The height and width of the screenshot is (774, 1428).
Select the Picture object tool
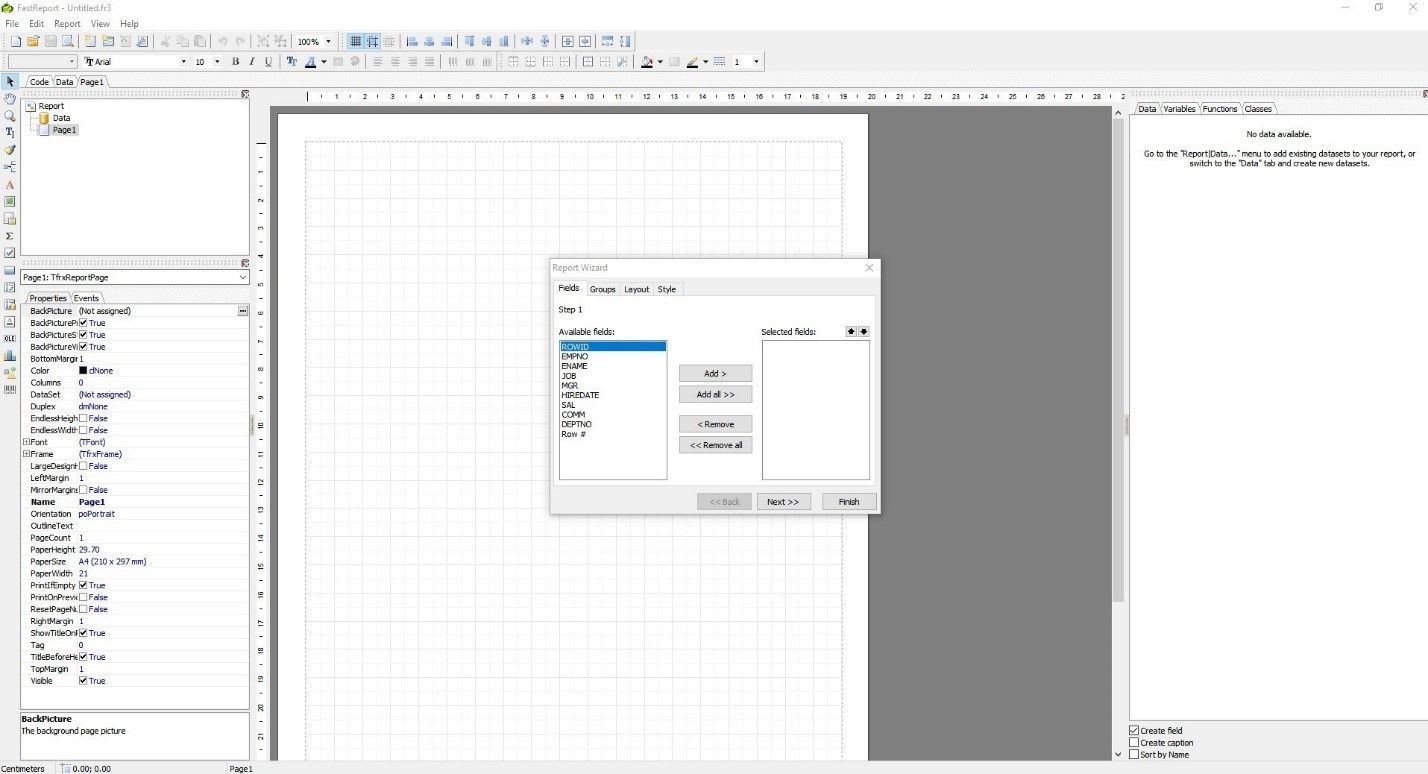10,201
